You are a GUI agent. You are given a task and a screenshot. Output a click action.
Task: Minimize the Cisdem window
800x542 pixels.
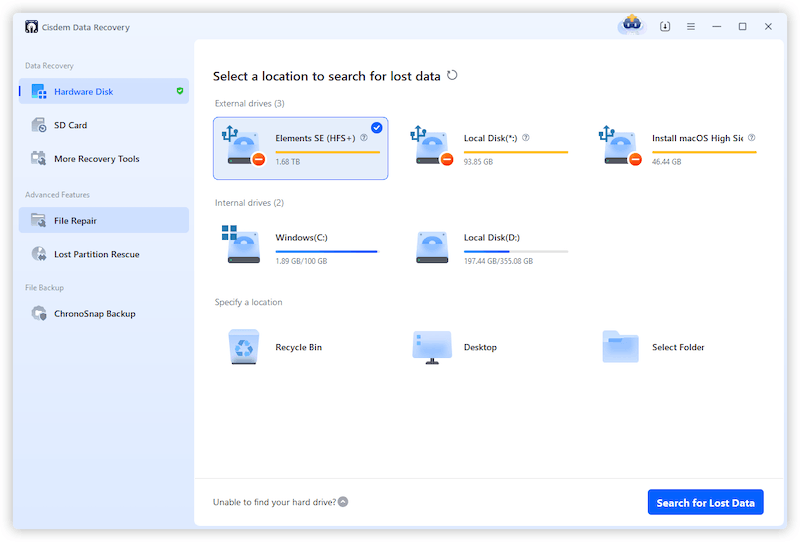point(717,27)
